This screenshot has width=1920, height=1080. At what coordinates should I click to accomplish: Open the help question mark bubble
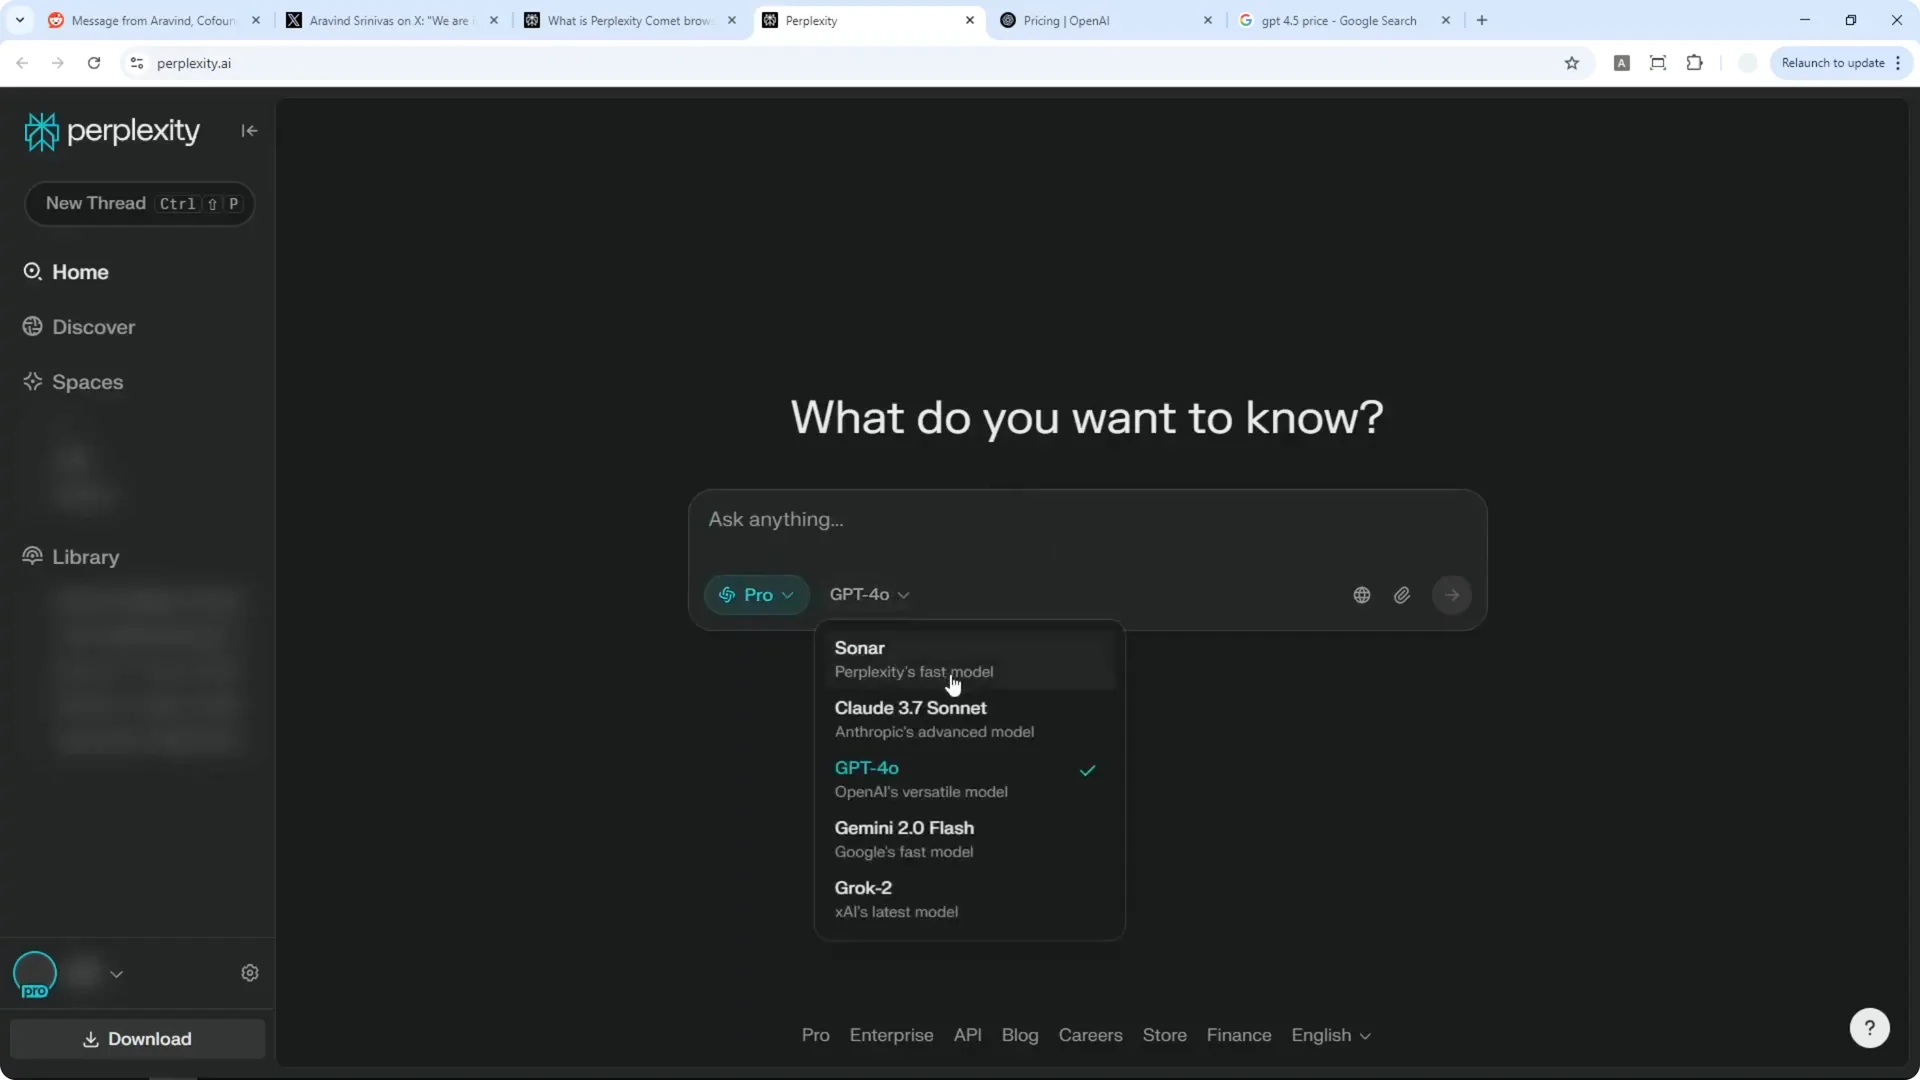click(1870, 1027)
